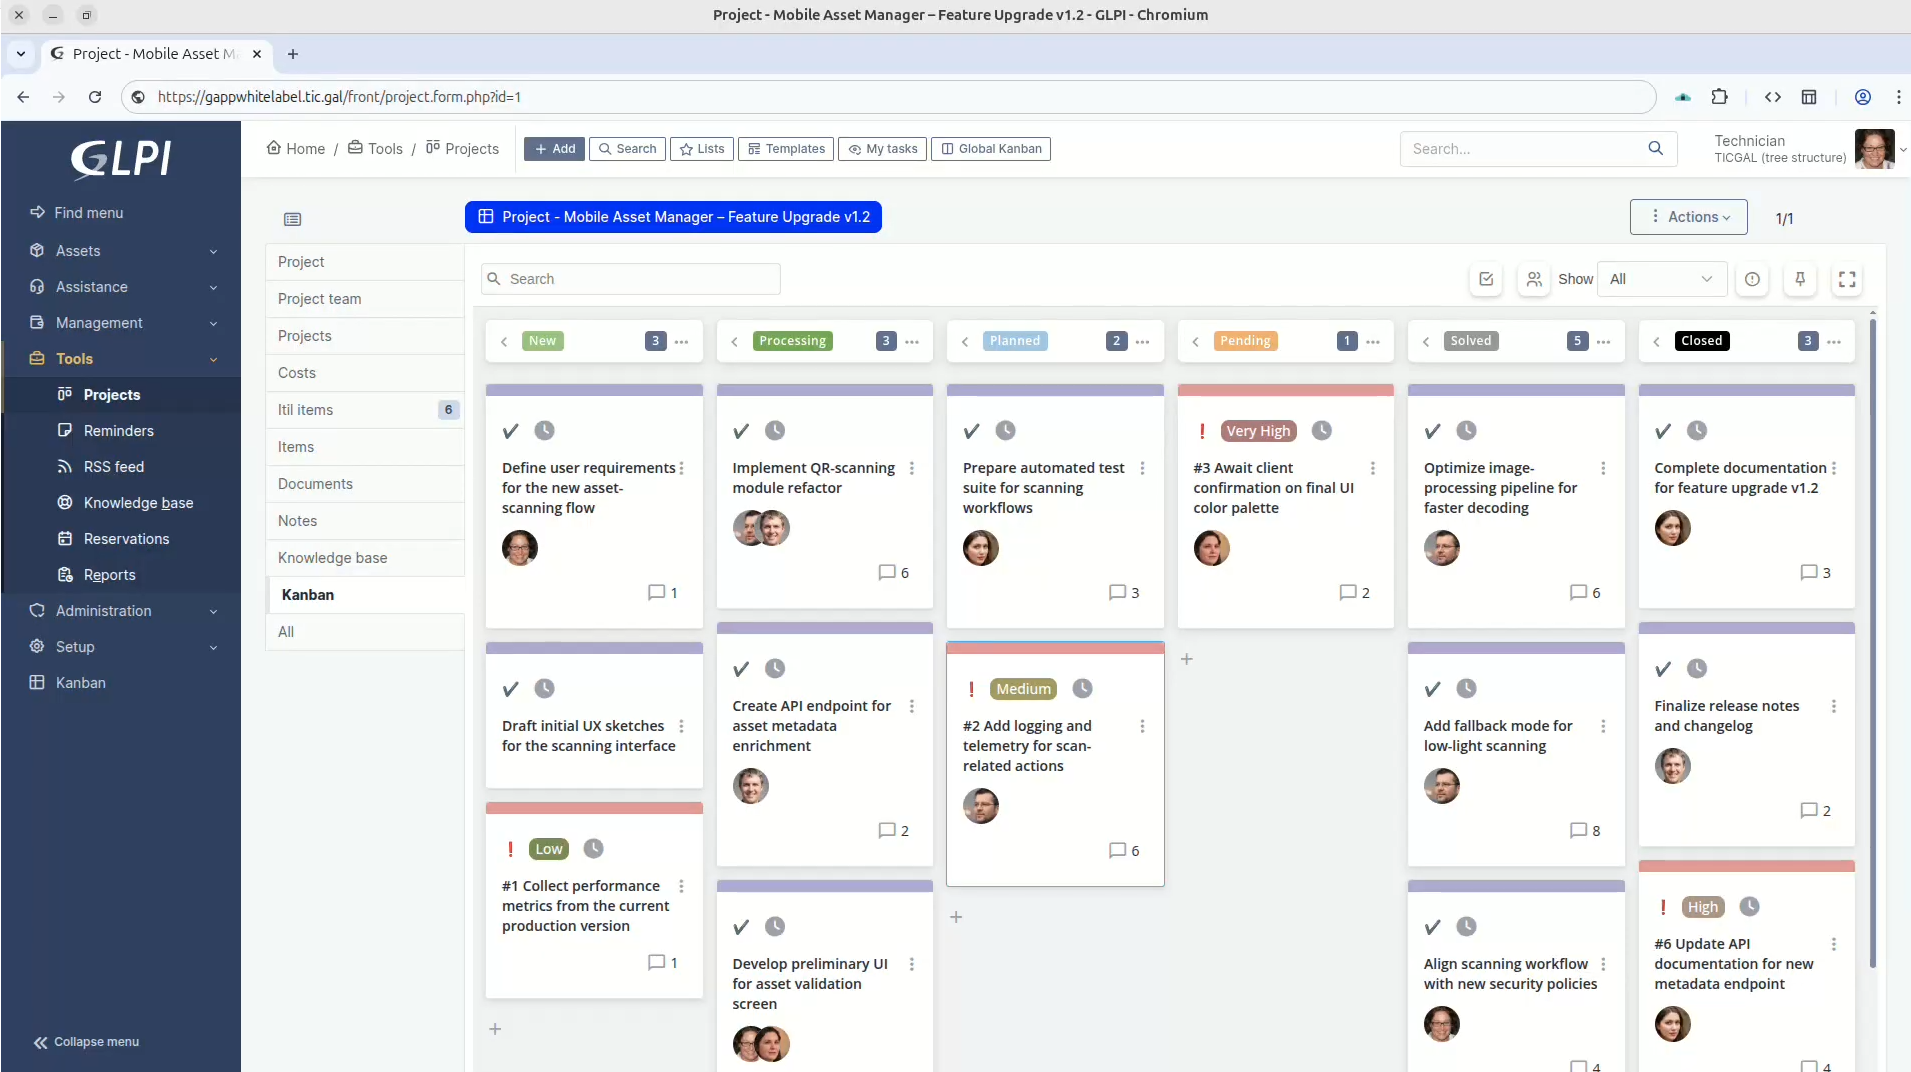1911x1072 pixels.
Task: Collapse the Solved column on the board
Action: pyautogui.click(x=1424, y=341)
